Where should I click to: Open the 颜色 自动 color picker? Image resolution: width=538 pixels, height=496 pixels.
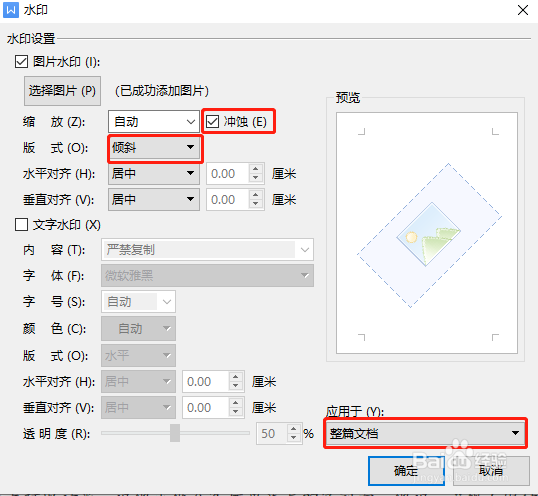pyautogui.click(x=138, y=329)
